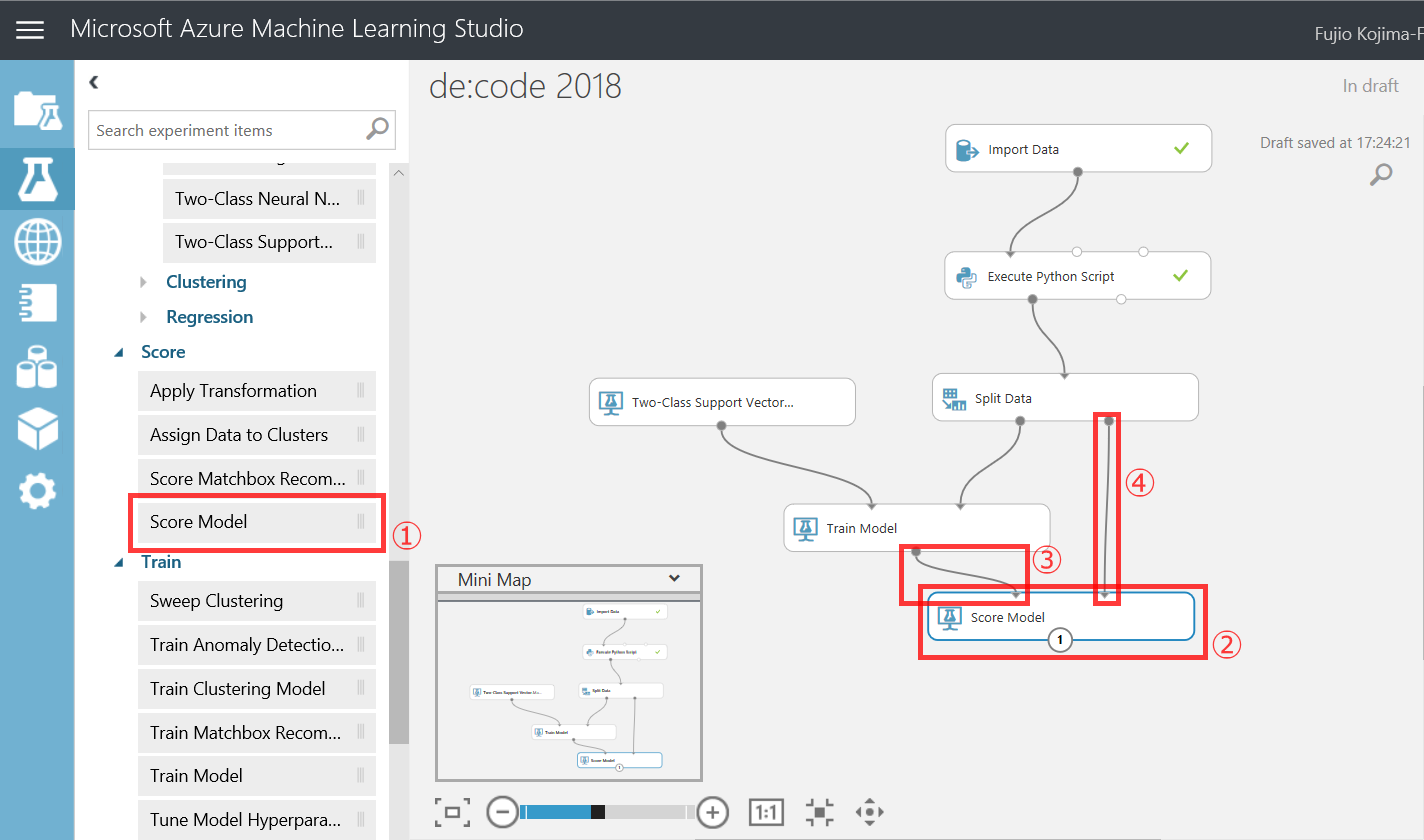Click the zoom out minus button
This screenshot has width=1424, height=840.
503,812
